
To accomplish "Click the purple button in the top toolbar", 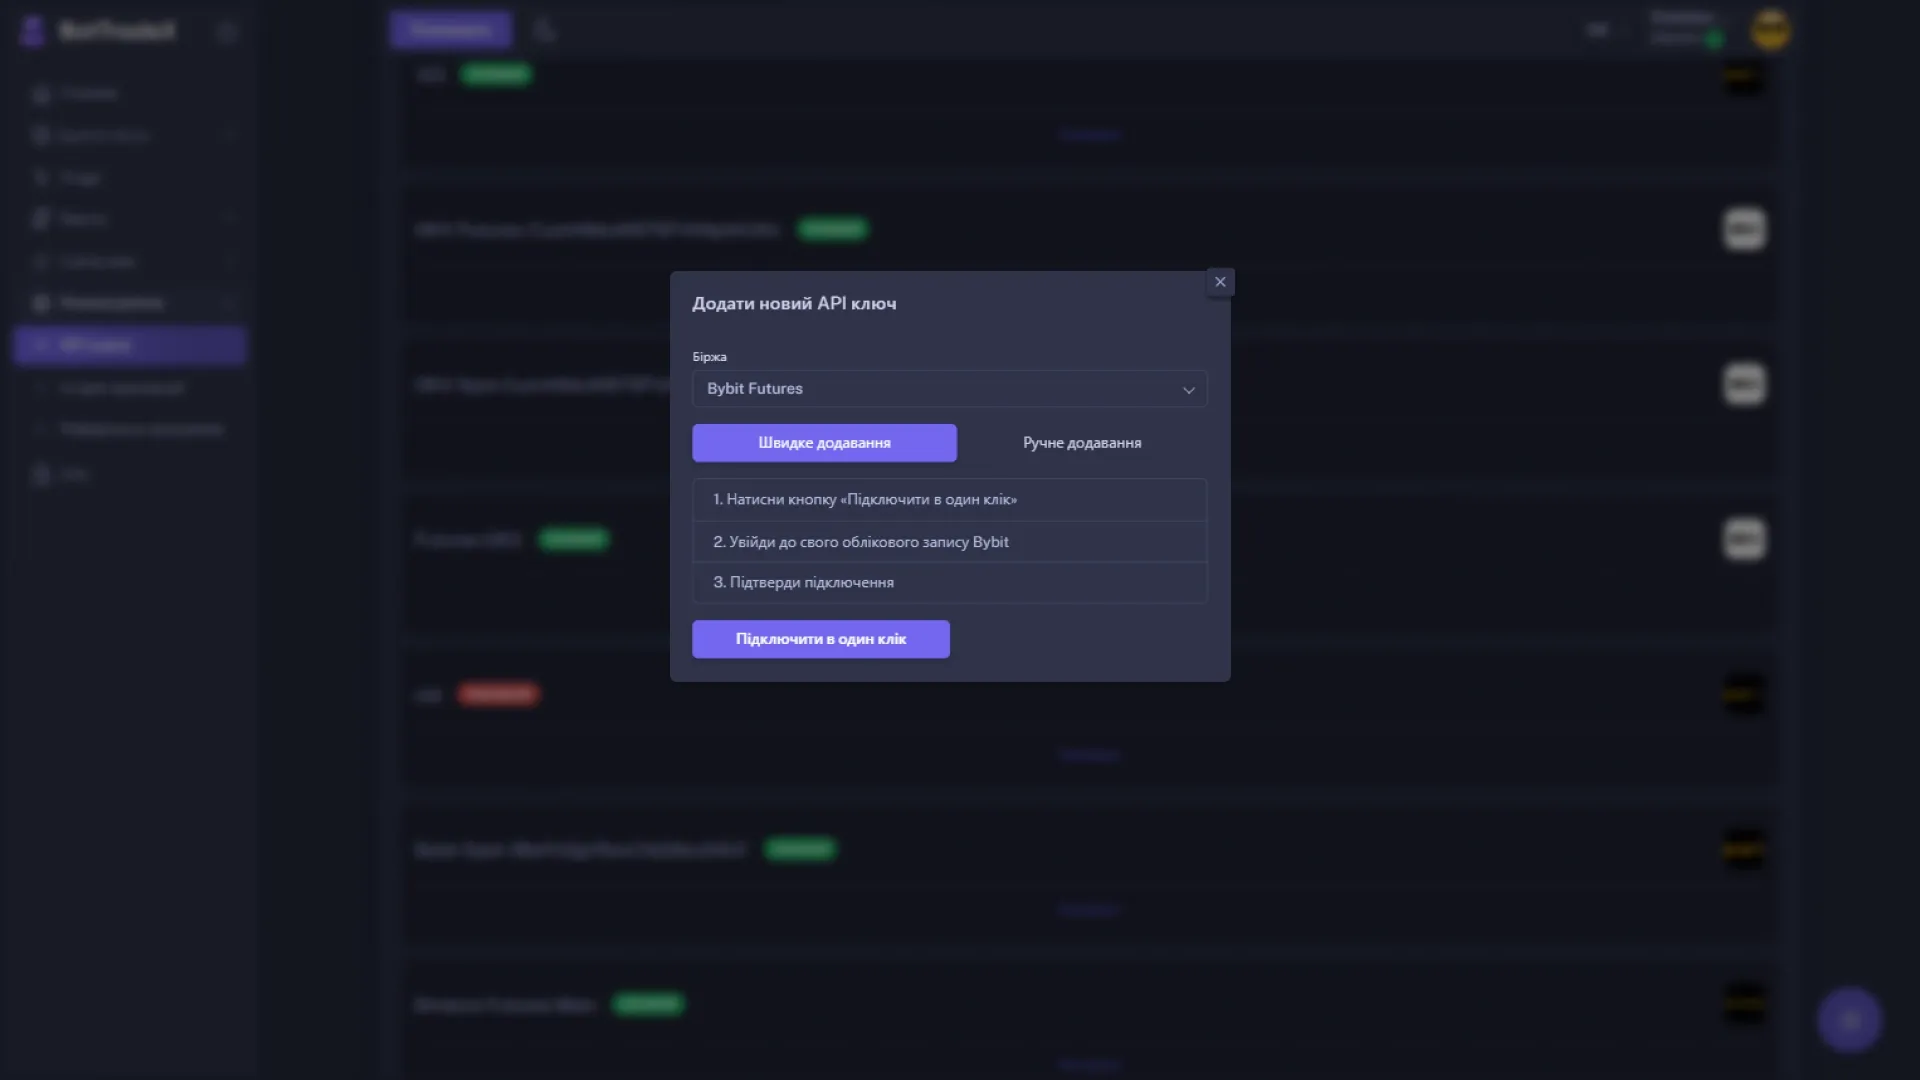I will [450, 29].
